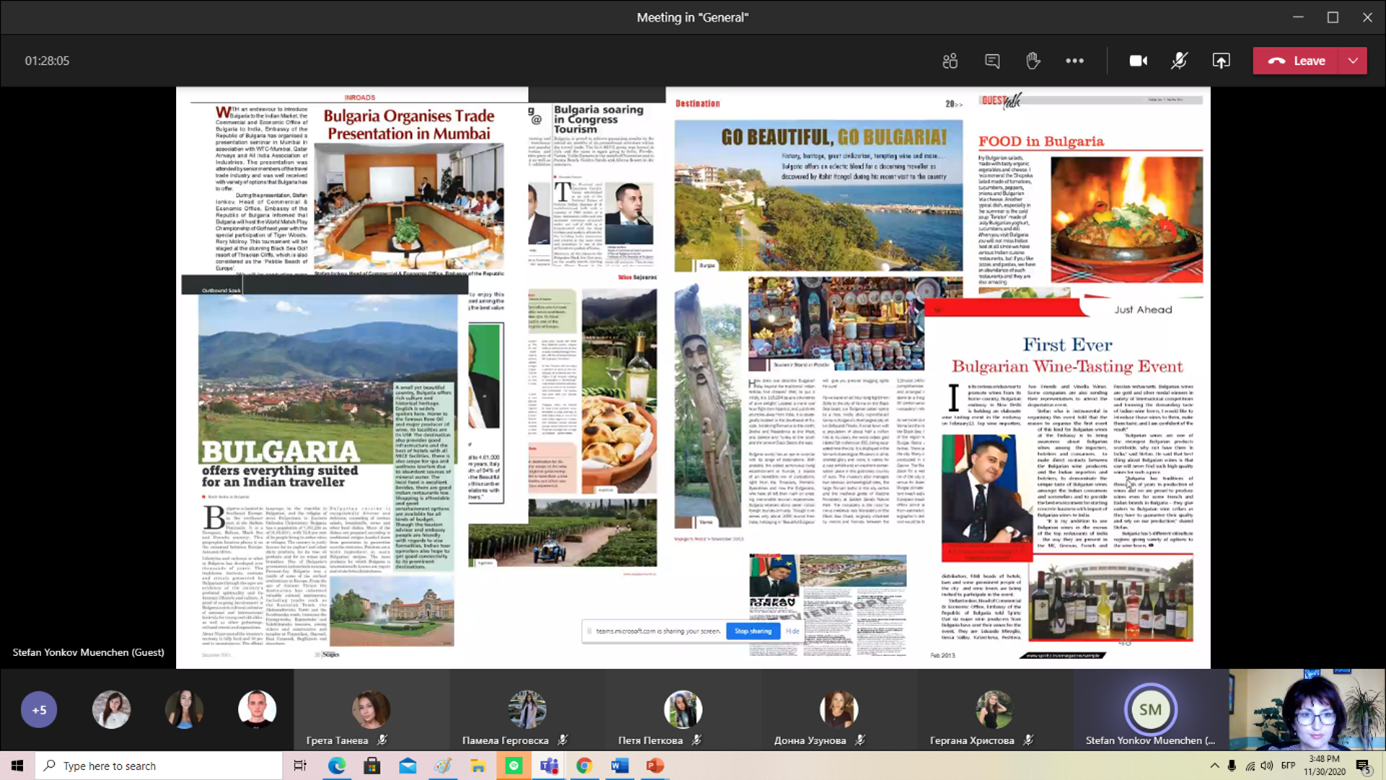Viewport: 1386px width, 780px height.
Task: Open Google Chrome from the taskbar
Action: pos(584,766)
